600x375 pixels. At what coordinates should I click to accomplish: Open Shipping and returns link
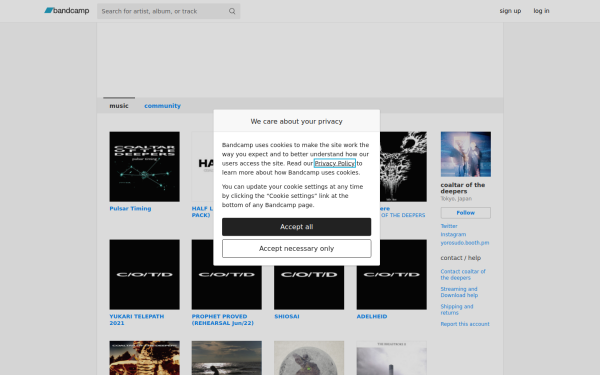457,310
